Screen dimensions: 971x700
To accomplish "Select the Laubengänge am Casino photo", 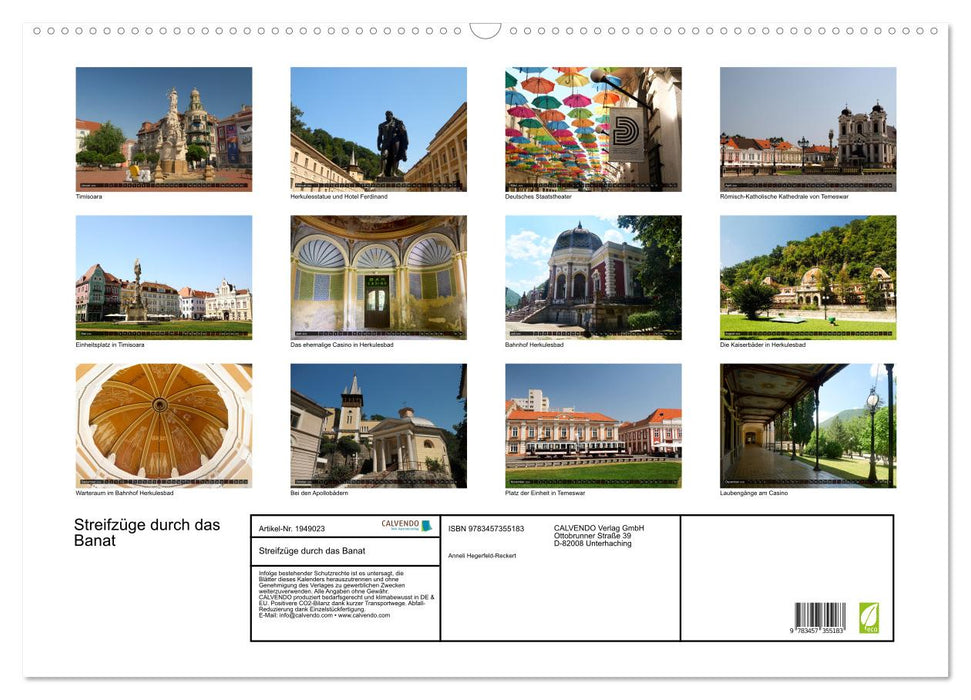I will (x=808, y=426).
